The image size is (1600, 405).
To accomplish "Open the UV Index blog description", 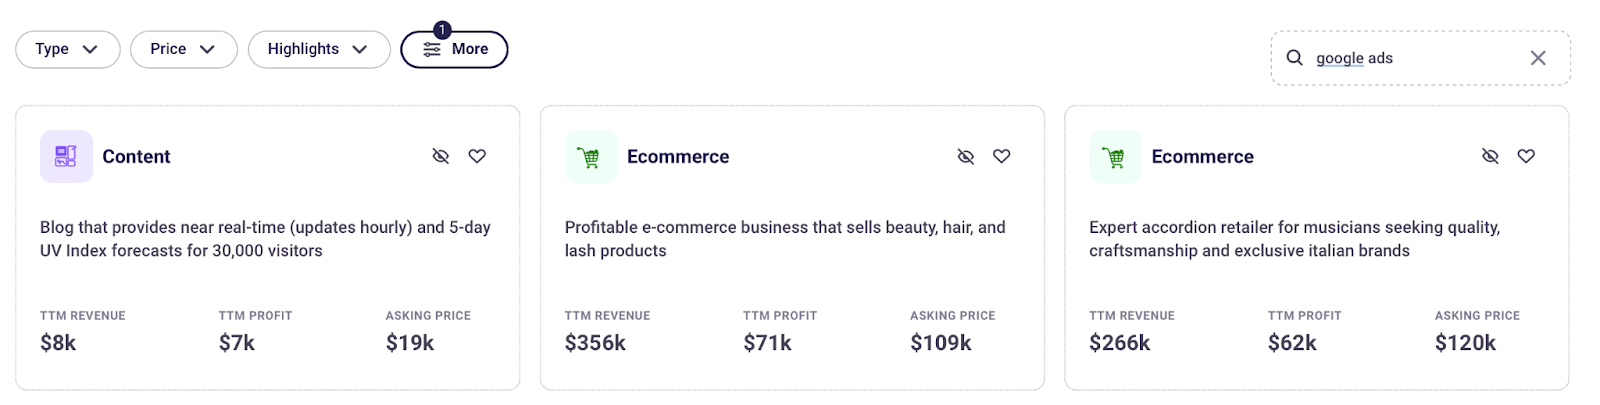I will click(266, 239).
